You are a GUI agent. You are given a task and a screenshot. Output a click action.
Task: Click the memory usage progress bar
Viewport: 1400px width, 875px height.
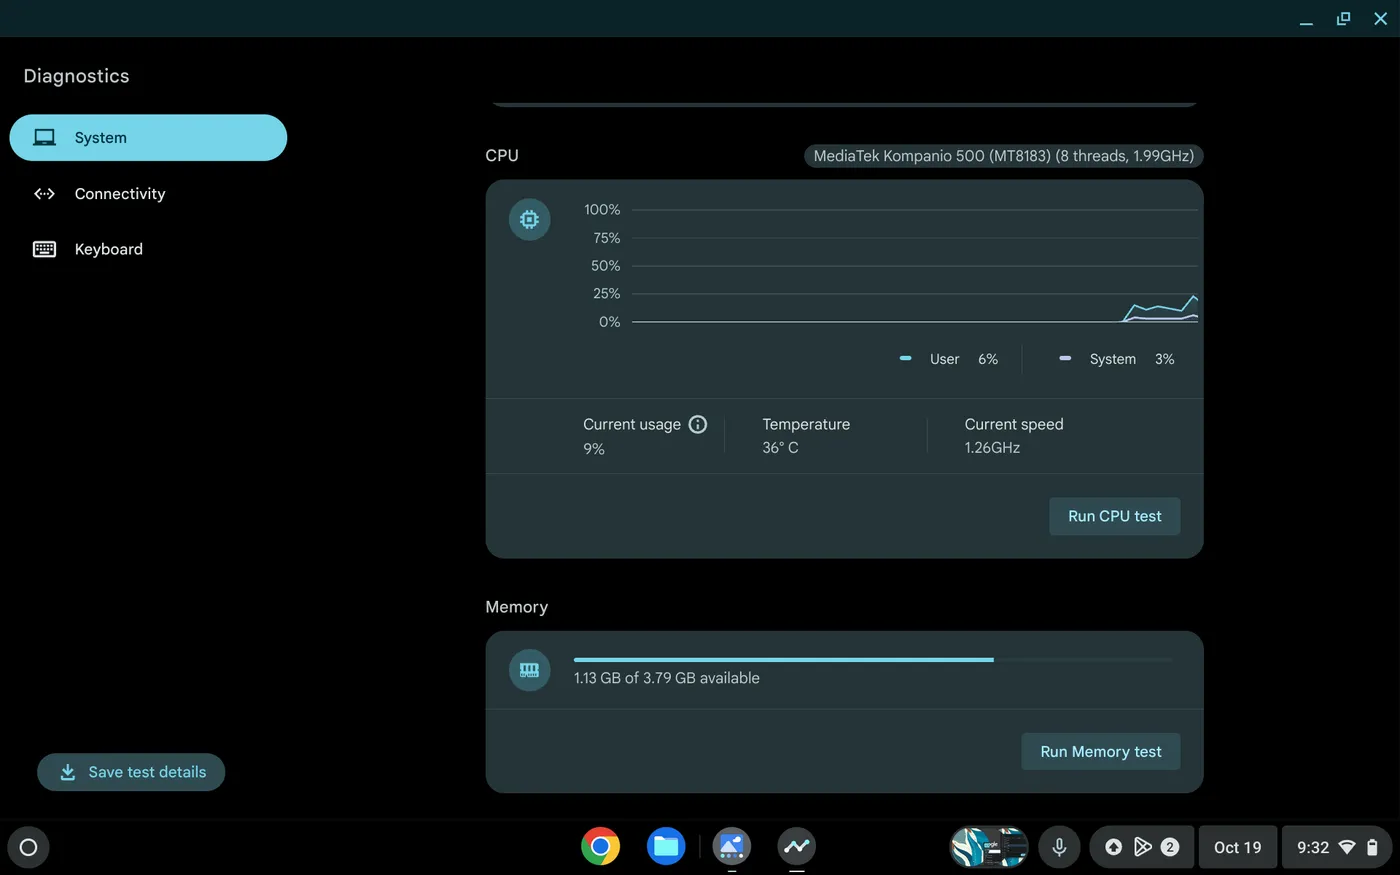[873, 660]
